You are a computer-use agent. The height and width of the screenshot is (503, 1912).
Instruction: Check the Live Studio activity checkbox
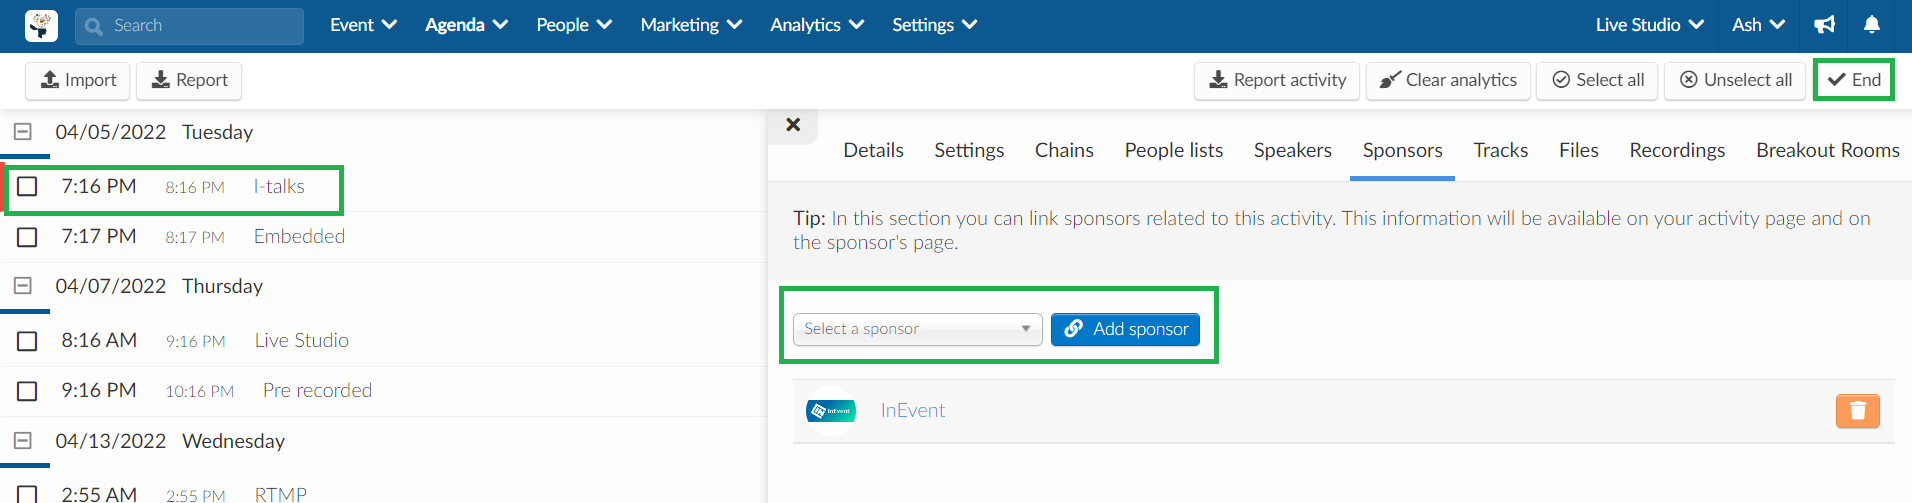tap(28, 341)
